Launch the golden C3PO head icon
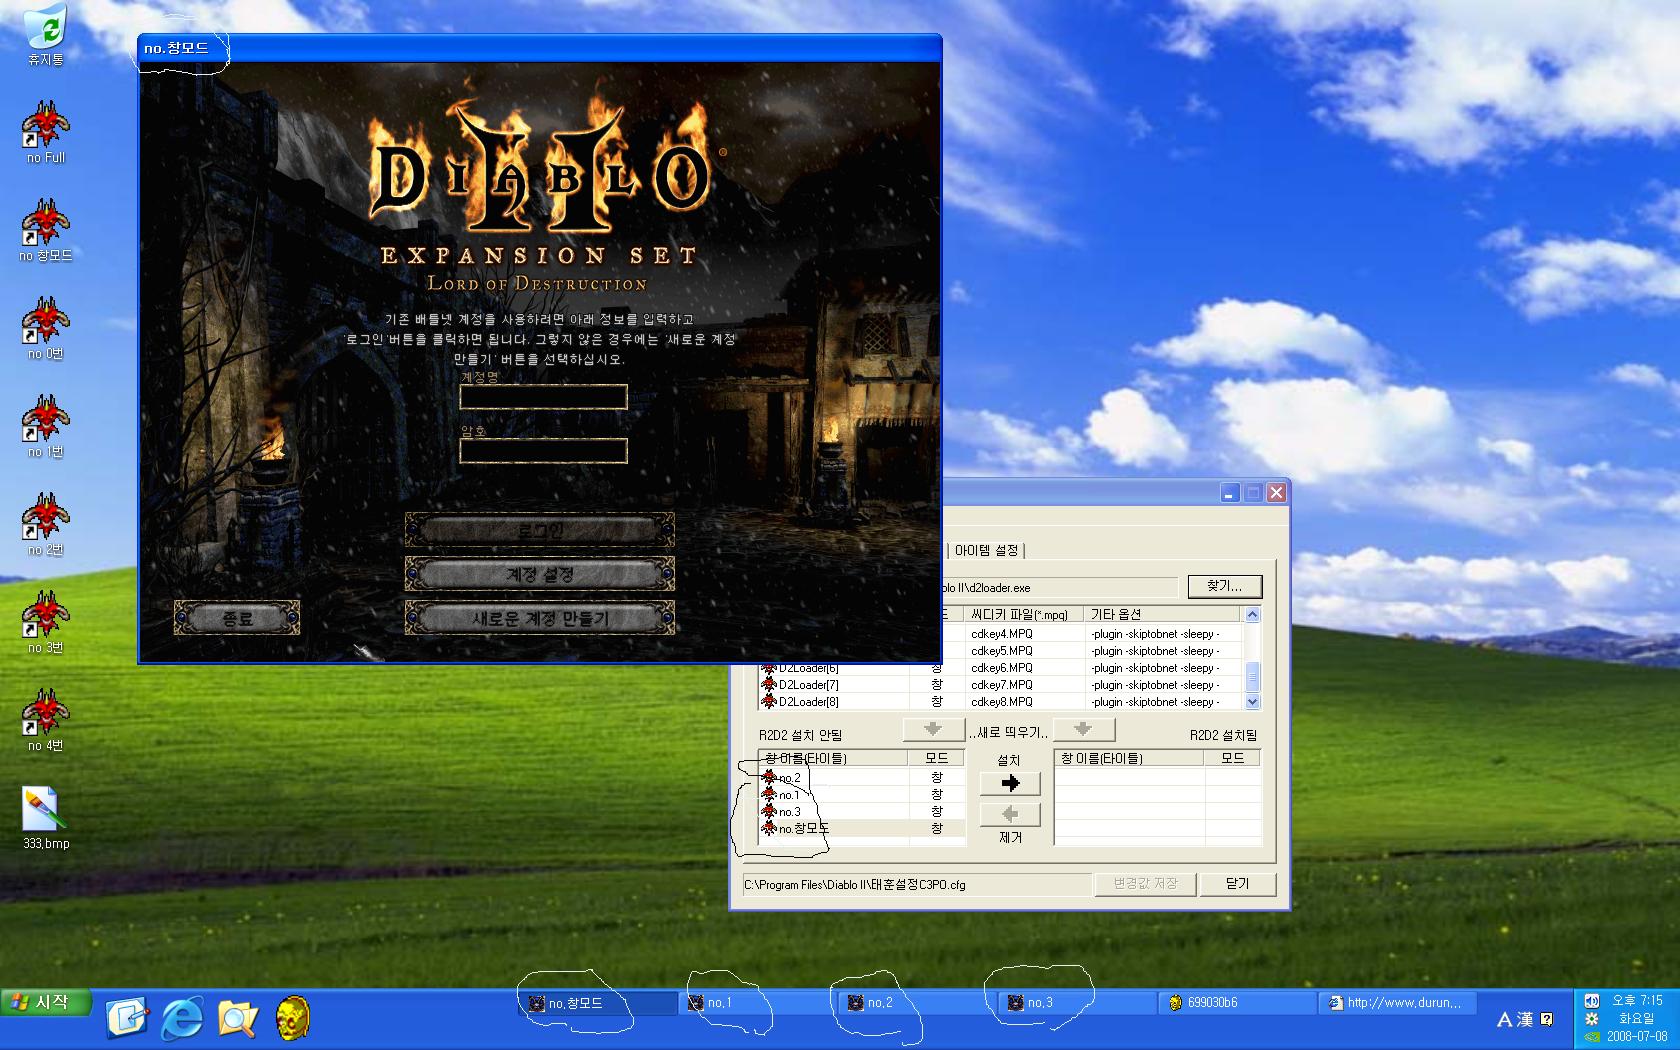This screenshot has height=1050, width=1680. pyautogui.click(x=292, y=1018)
